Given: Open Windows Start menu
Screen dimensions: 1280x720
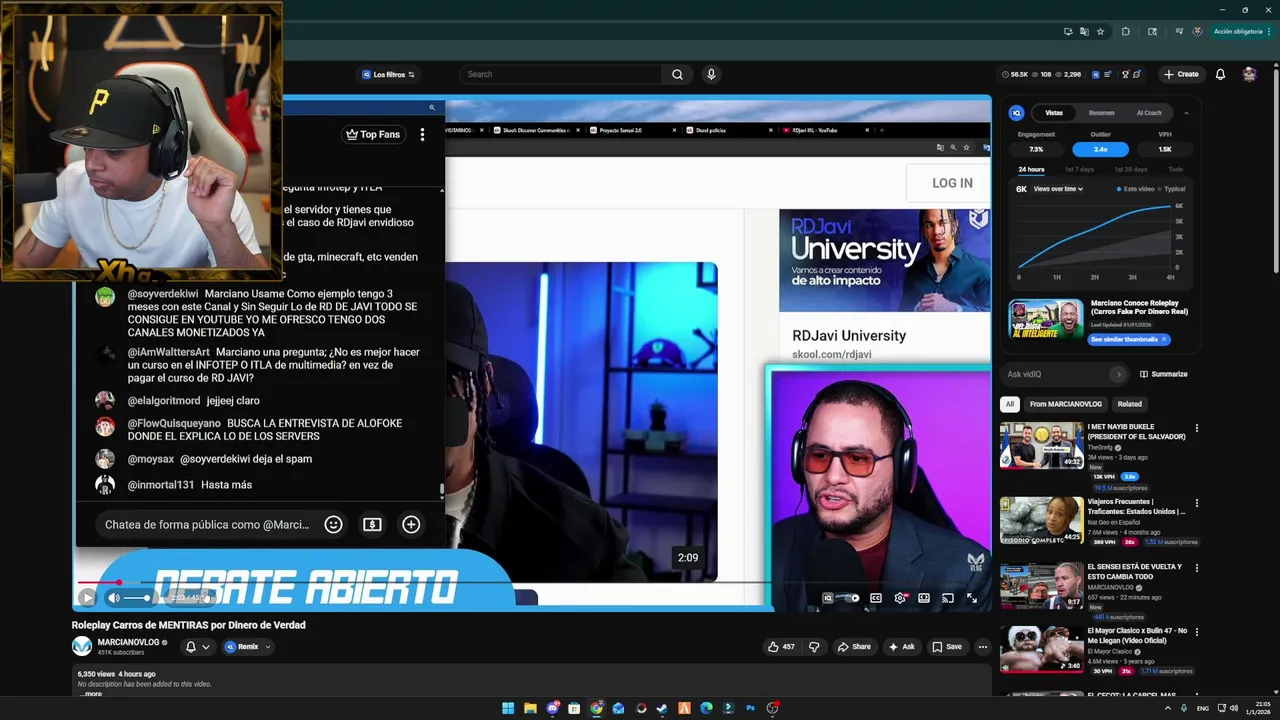Looking at the screenshot, I should pyautogui.click(x=508, y=708).
